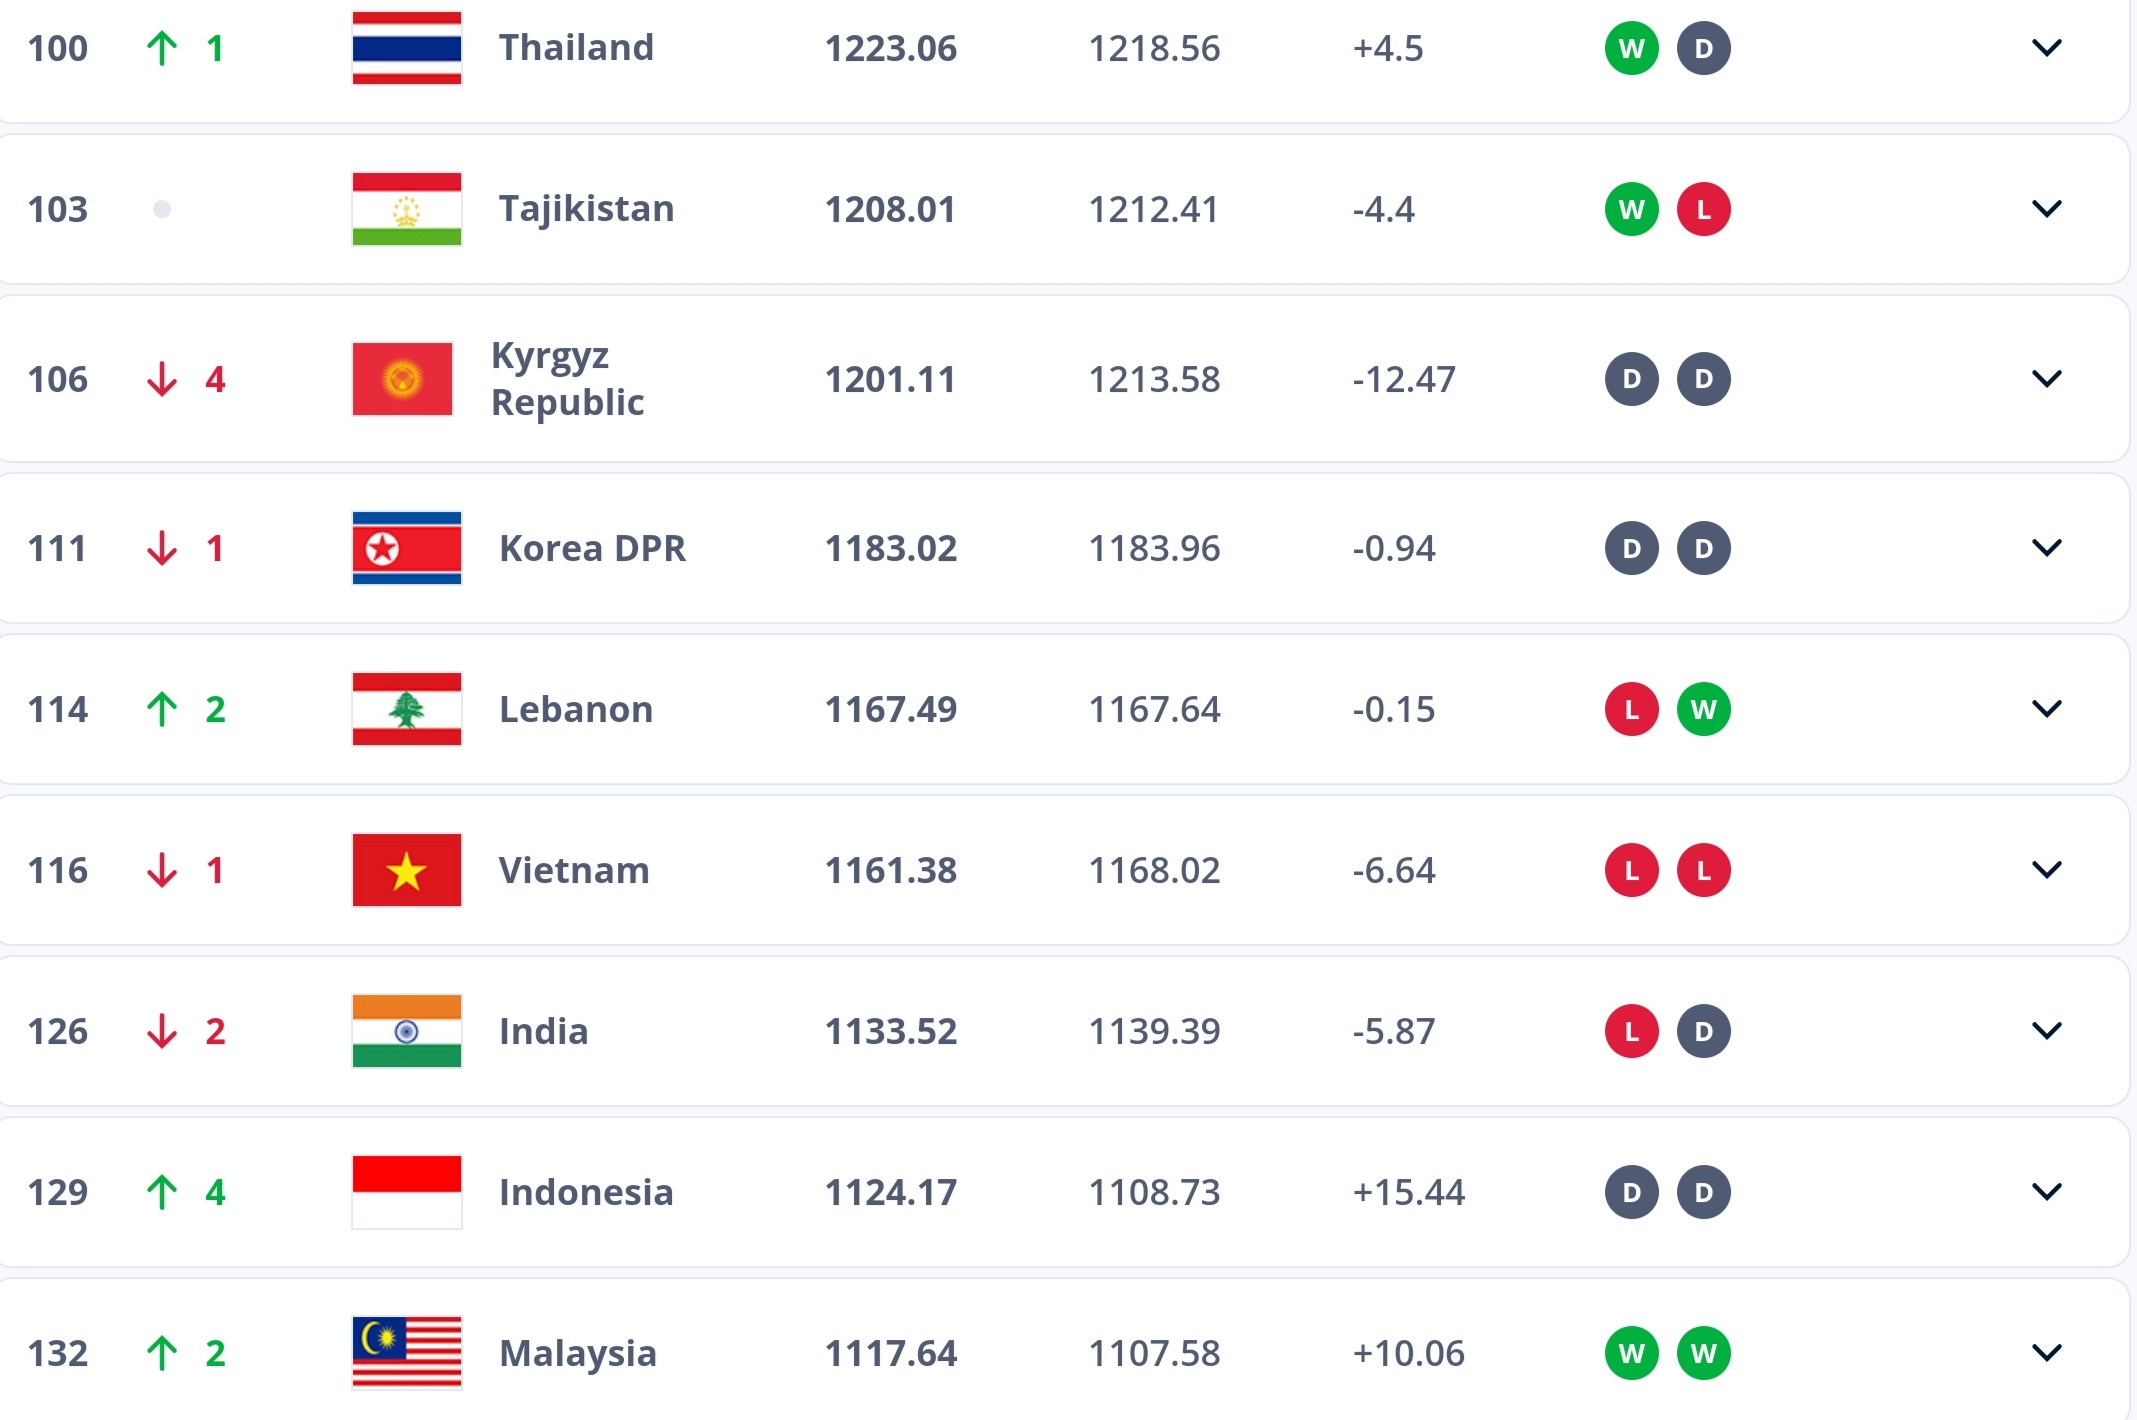Click Lebanon's green W win badge
Screen dimensions: 2137x1420
click(x=1704, y=709)
